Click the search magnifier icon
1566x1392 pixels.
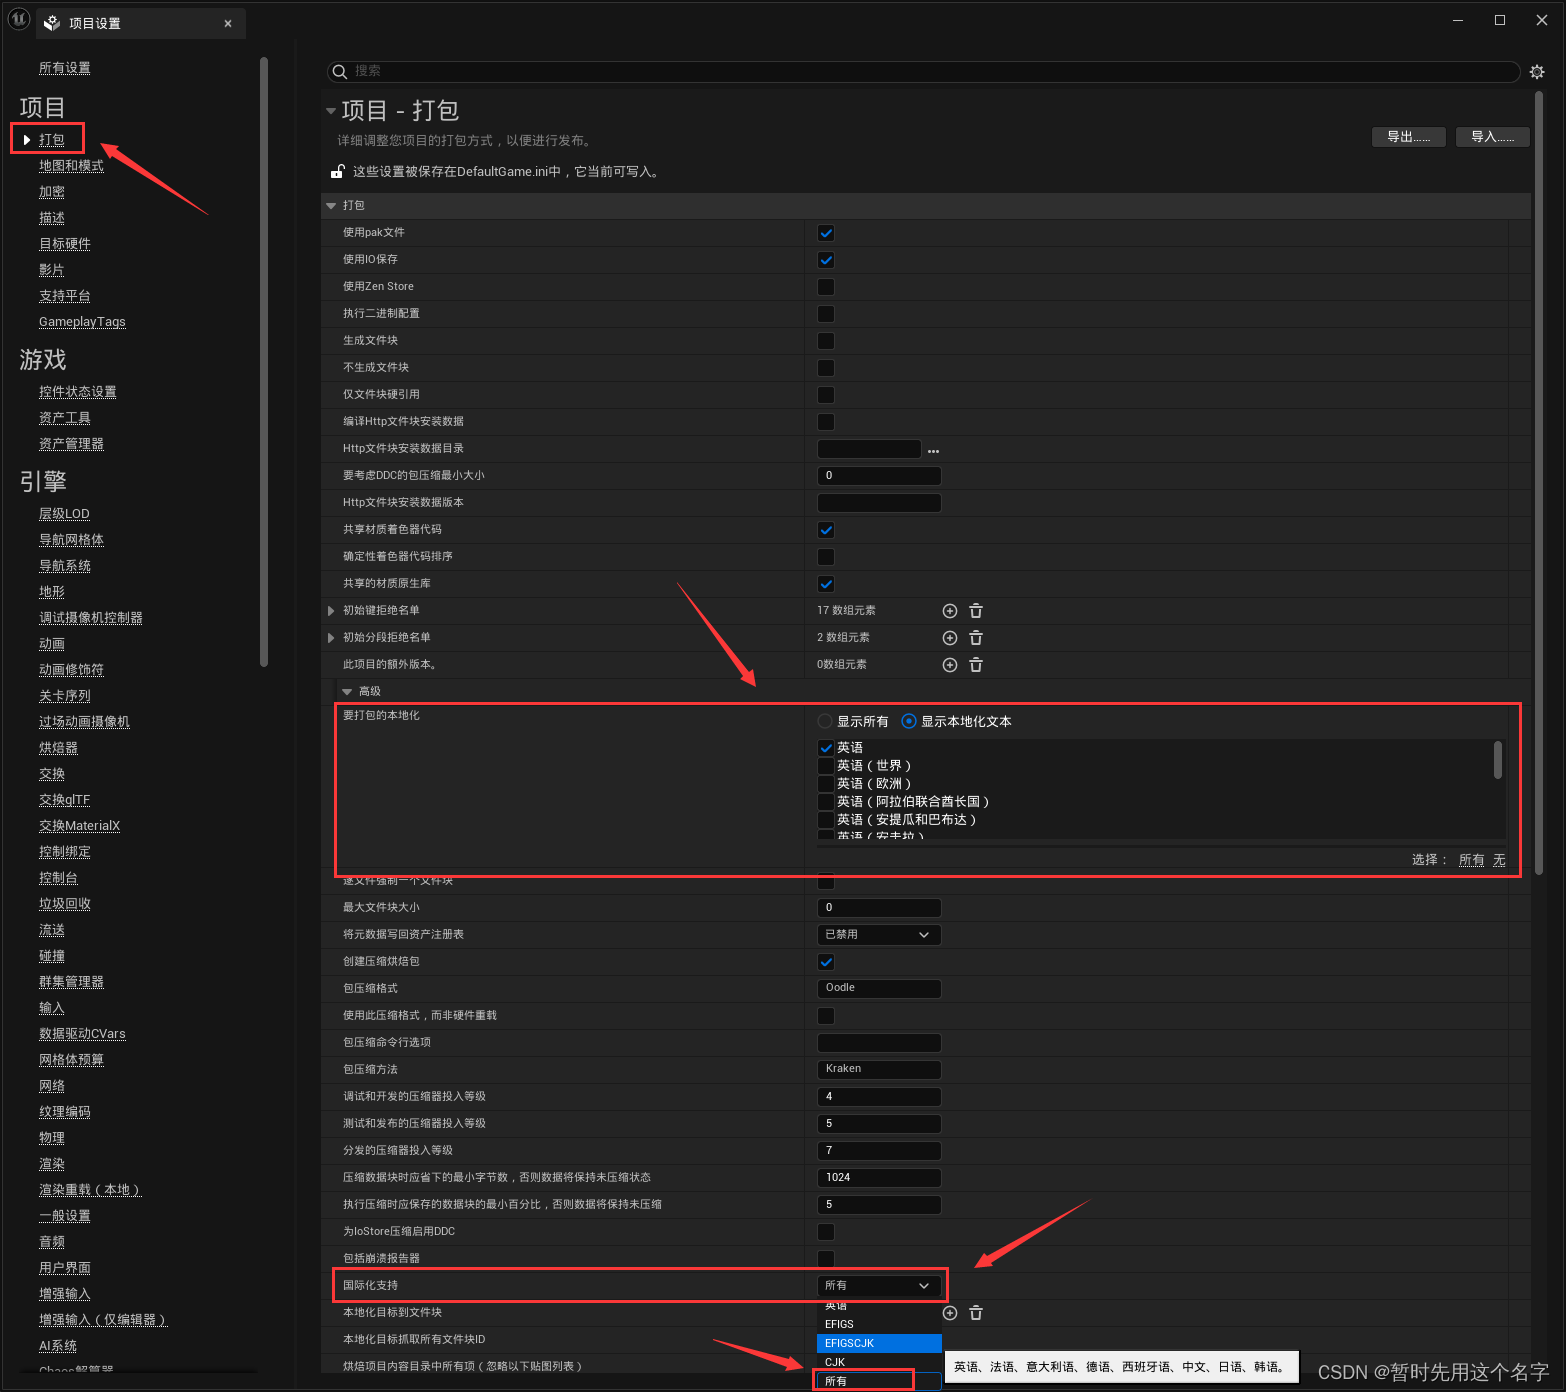coord(340,71)
